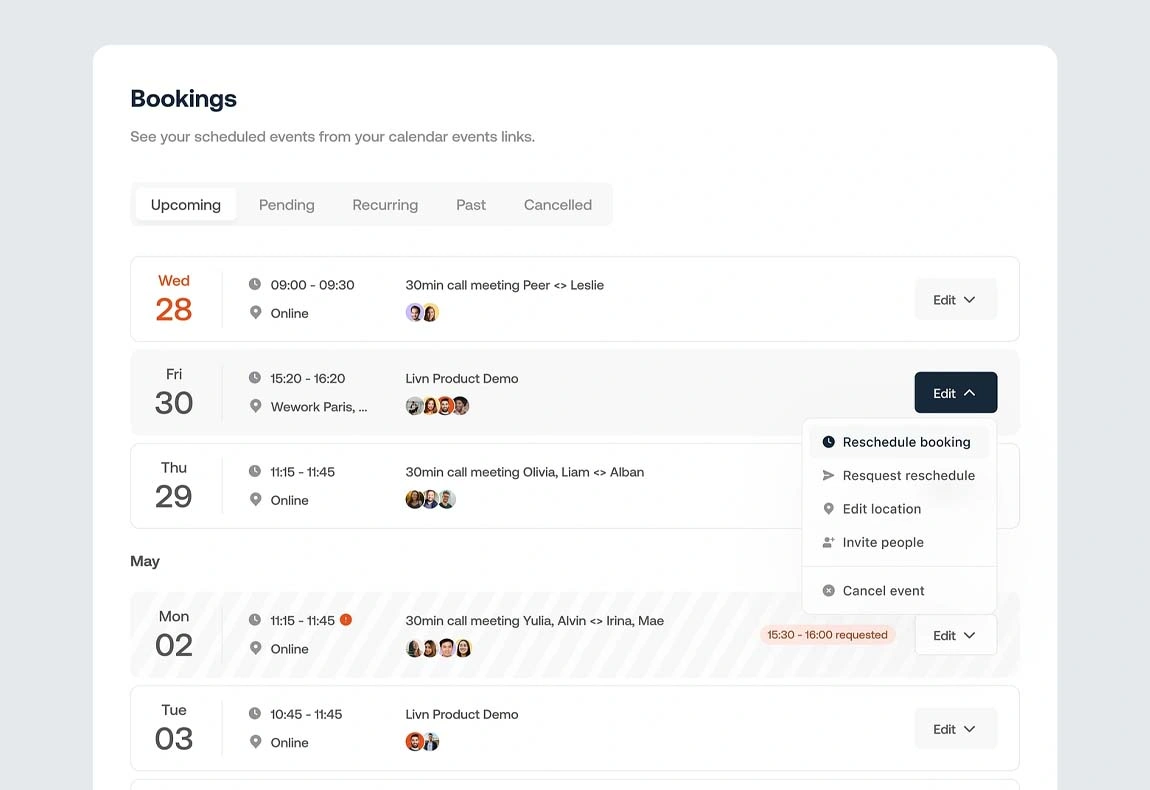The height and width of the screenshot is (790, 1150).
Task: Click the 15:30 - 16:00 requested badge
Action: pos(827,634)
